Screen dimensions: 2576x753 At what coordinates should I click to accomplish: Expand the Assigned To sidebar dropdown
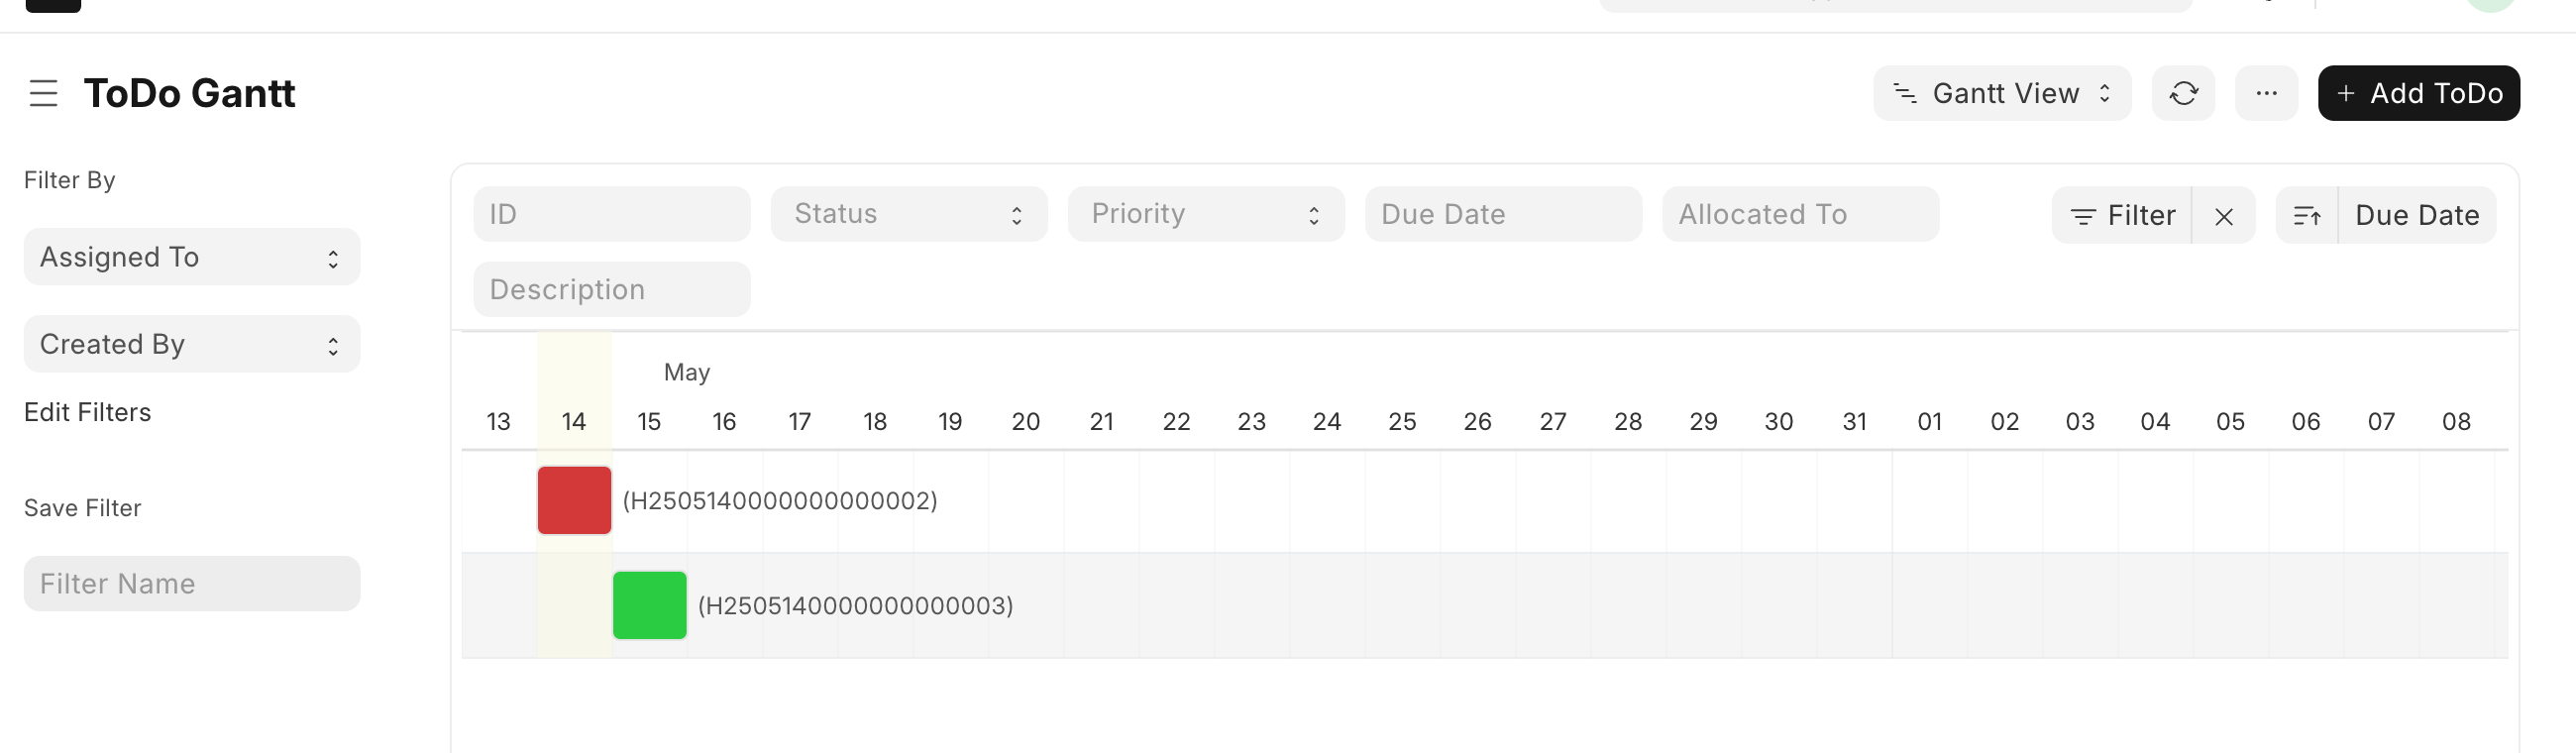point(191,258)
